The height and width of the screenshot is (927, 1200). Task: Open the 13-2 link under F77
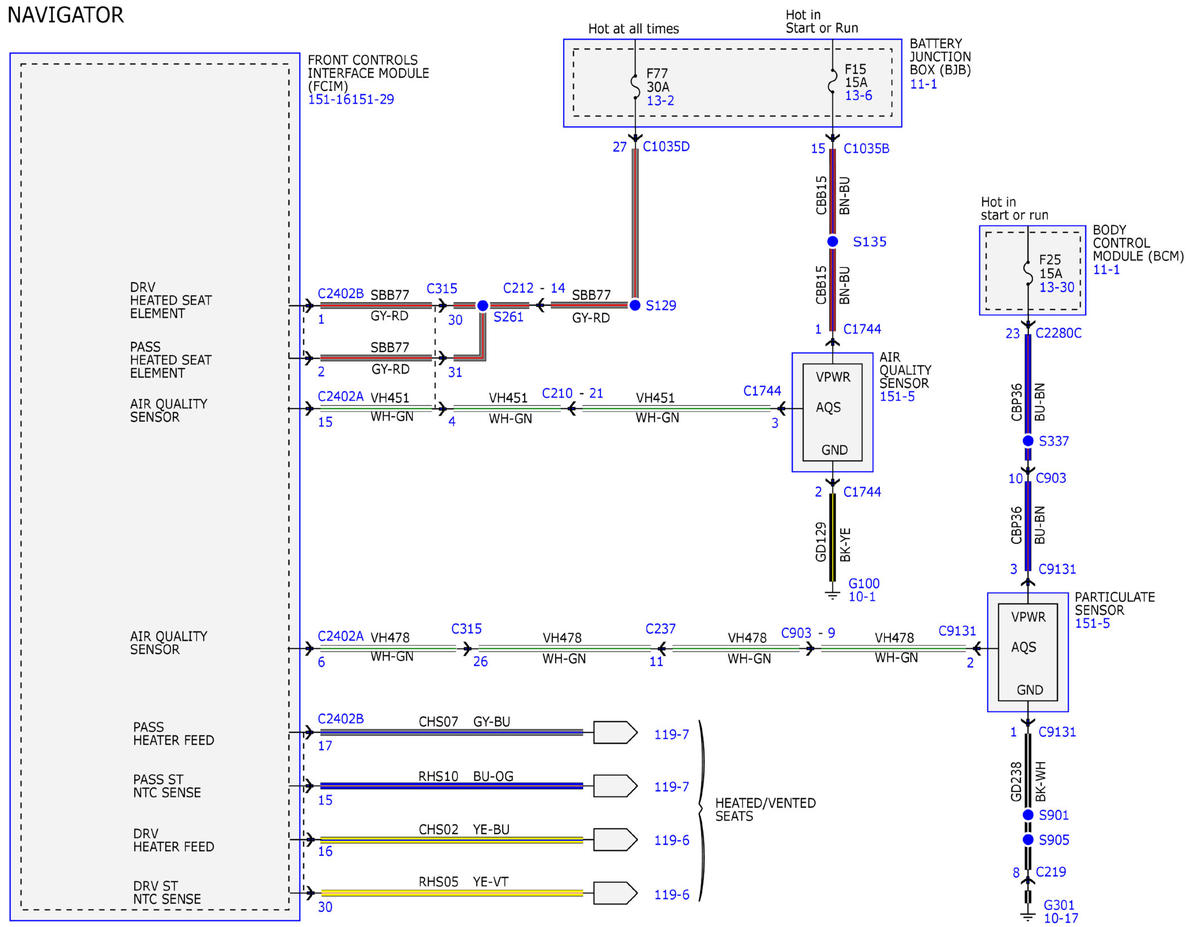(660, 101)
